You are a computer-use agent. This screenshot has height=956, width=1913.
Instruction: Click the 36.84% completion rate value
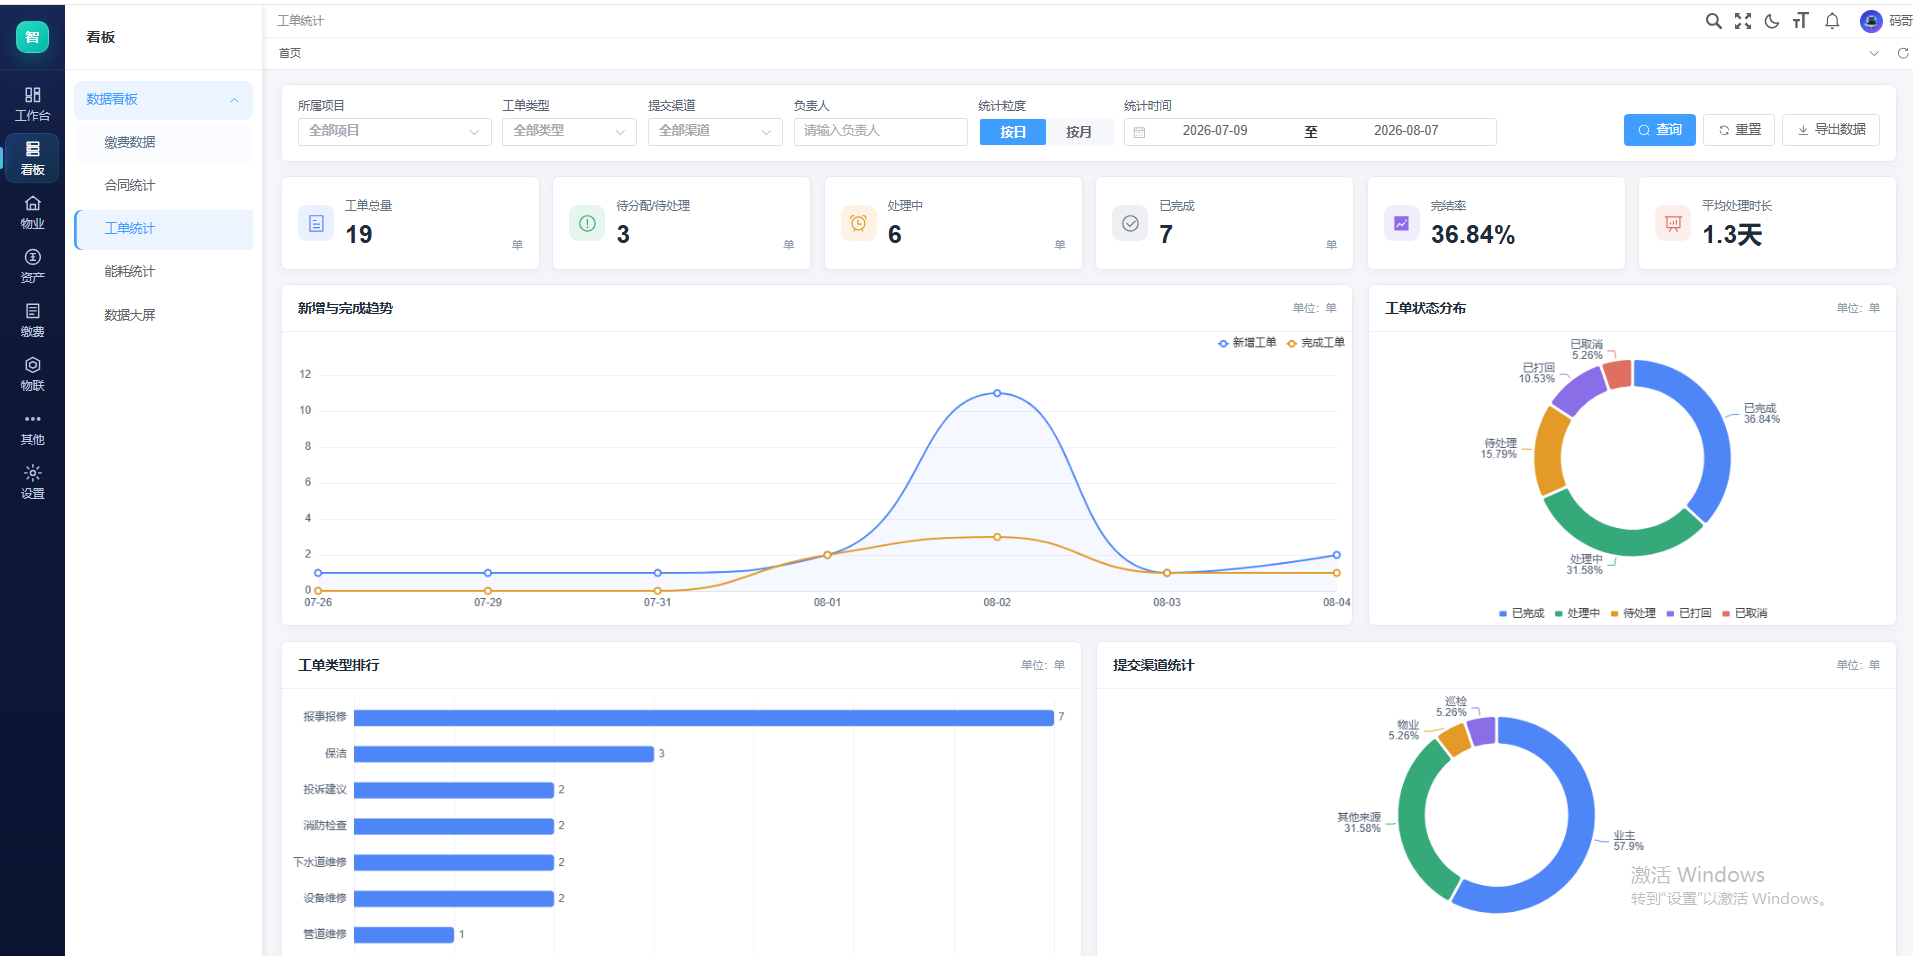point(1472,235)
